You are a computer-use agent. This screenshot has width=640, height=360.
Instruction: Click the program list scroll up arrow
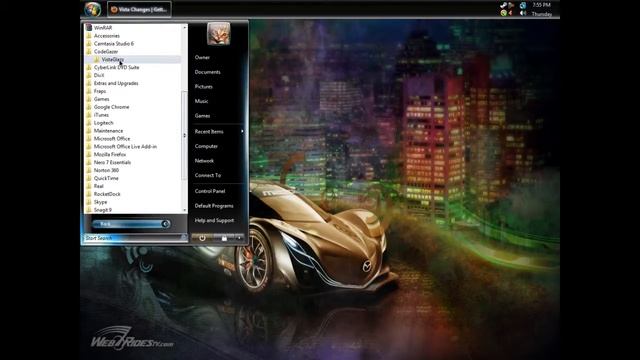pos(184,27)
